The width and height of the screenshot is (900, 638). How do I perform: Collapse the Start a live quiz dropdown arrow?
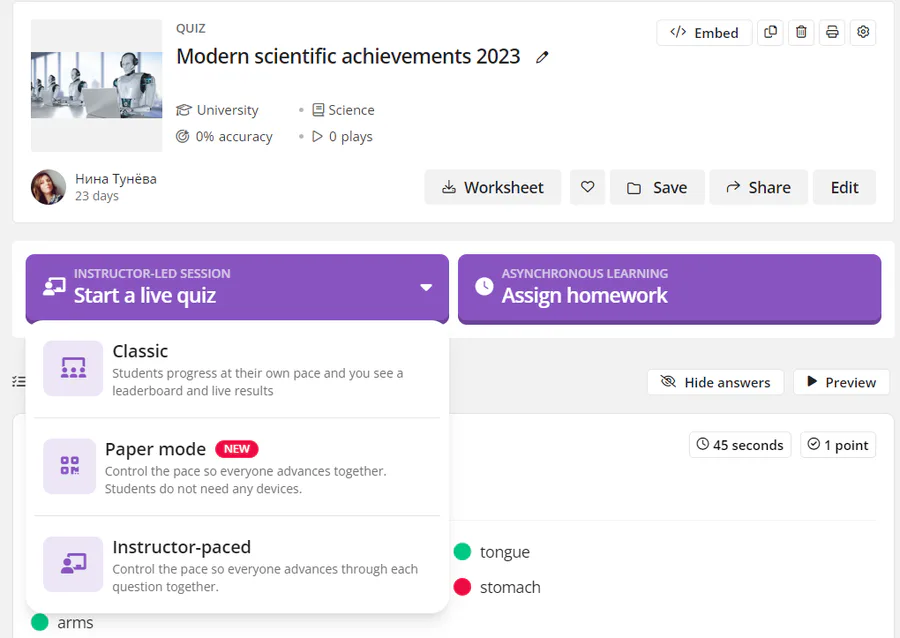pyautogui.click(x=426, y=287)
